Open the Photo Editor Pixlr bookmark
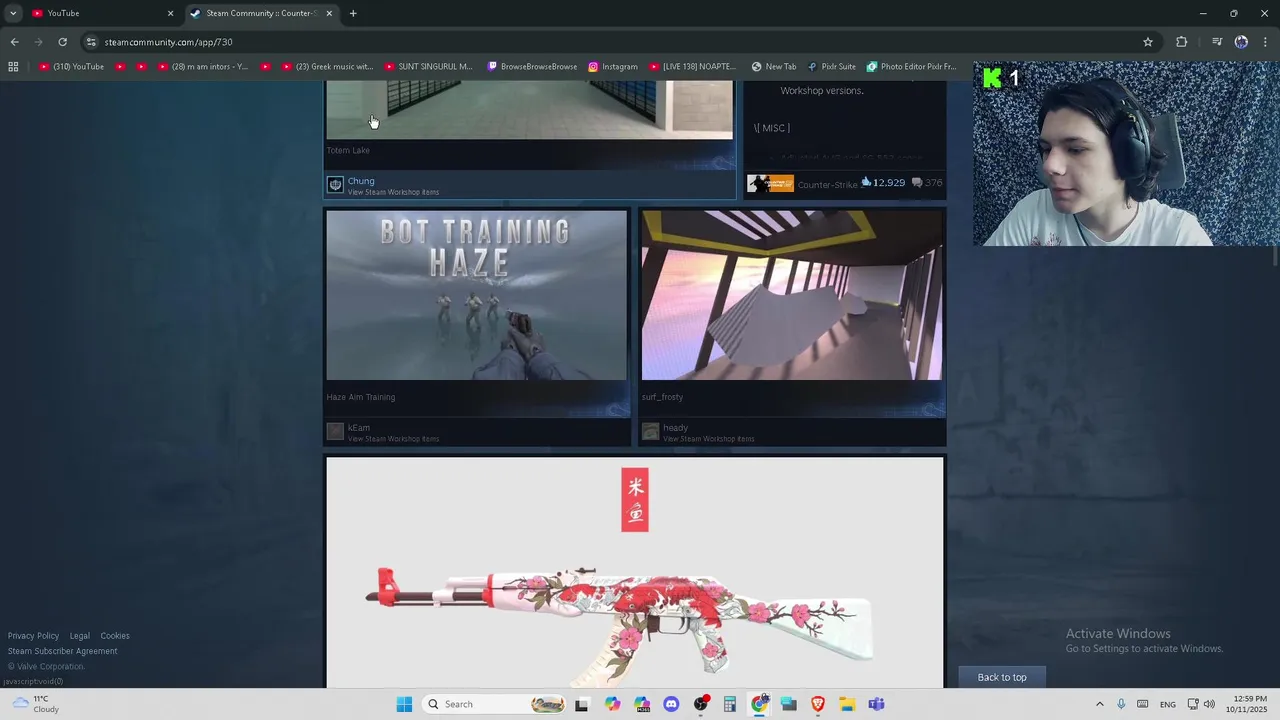Image resolution: width=1280 pixels, height=720 pixels. [x=912, y=67]
